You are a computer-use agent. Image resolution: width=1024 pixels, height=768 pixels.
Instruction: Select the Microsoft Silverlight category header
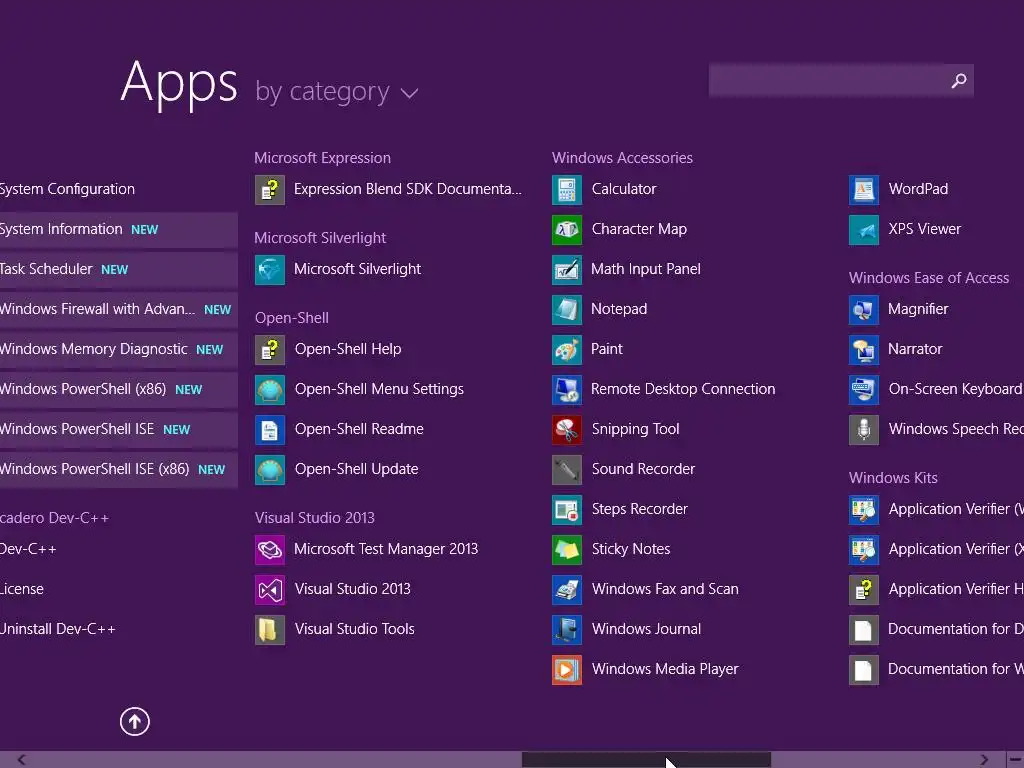(x=320, y=238)
